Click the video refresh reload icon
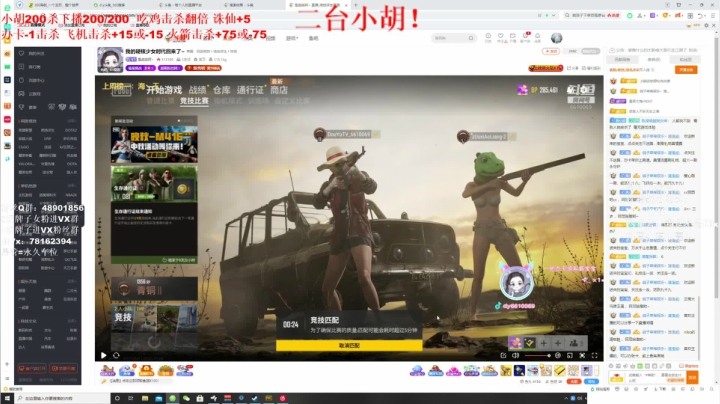Viewport: 720px width, 404px height. click(x=116, y=355)
